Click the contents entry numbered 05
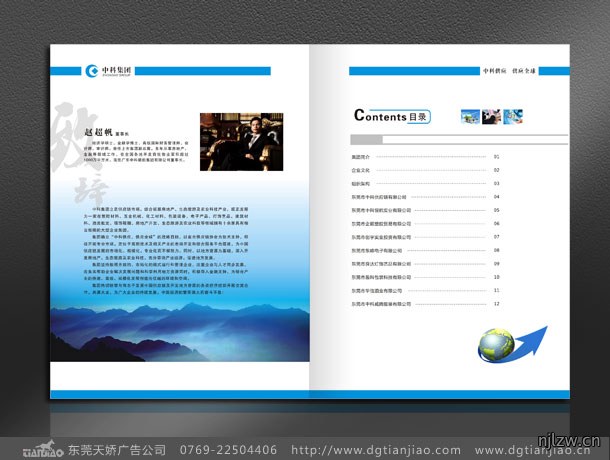Screen dimensions: 610x460 (x=425, y=210)
